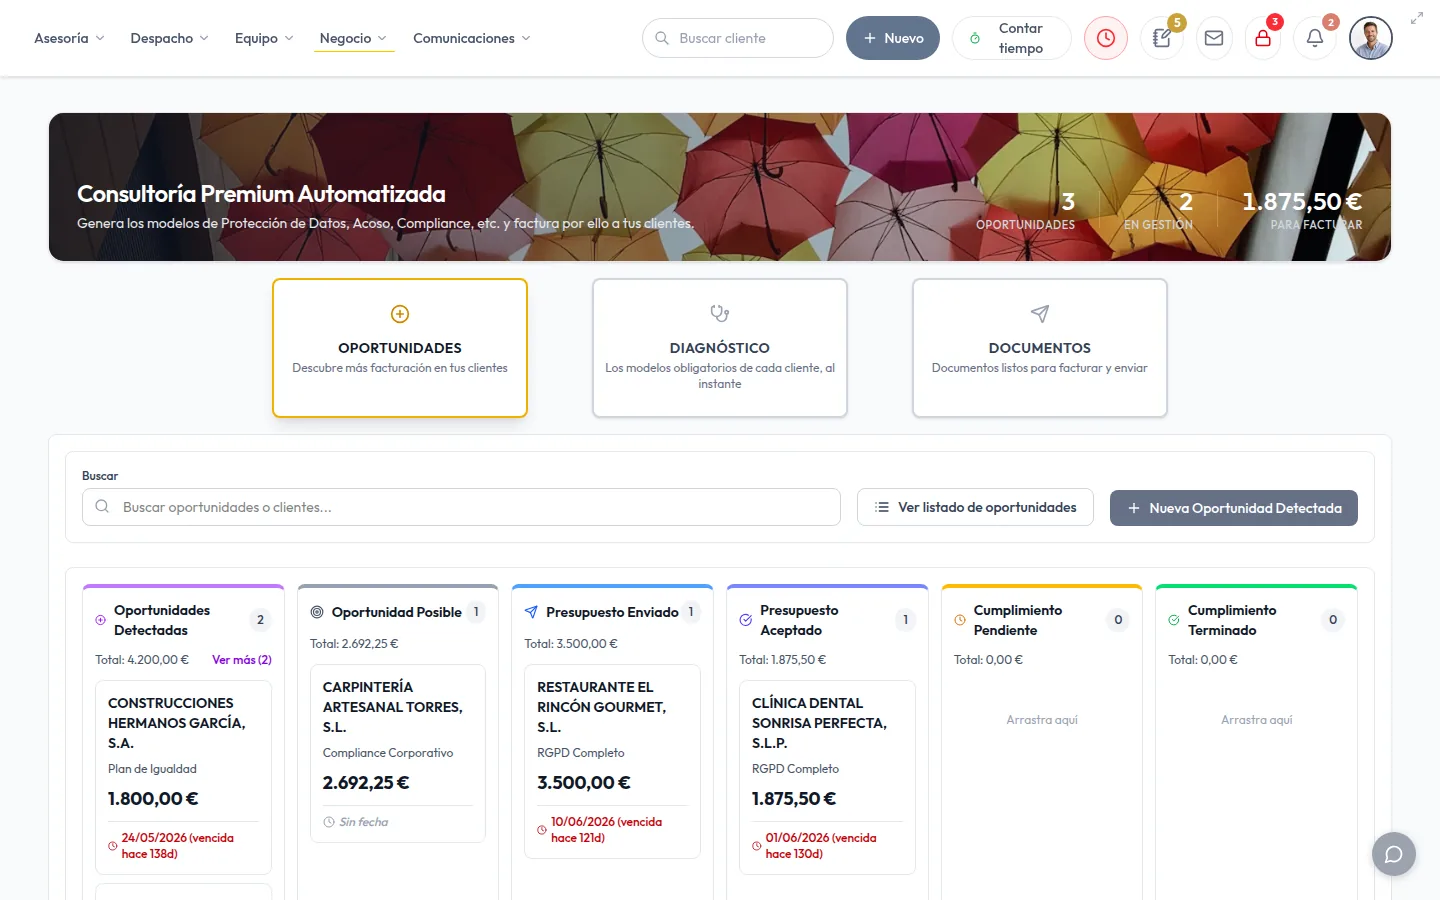Viewport: 1440px width, 900px height.
Task: Click the Presupuesto Enviado paper-plane icon
Action: tap(531, 612)
